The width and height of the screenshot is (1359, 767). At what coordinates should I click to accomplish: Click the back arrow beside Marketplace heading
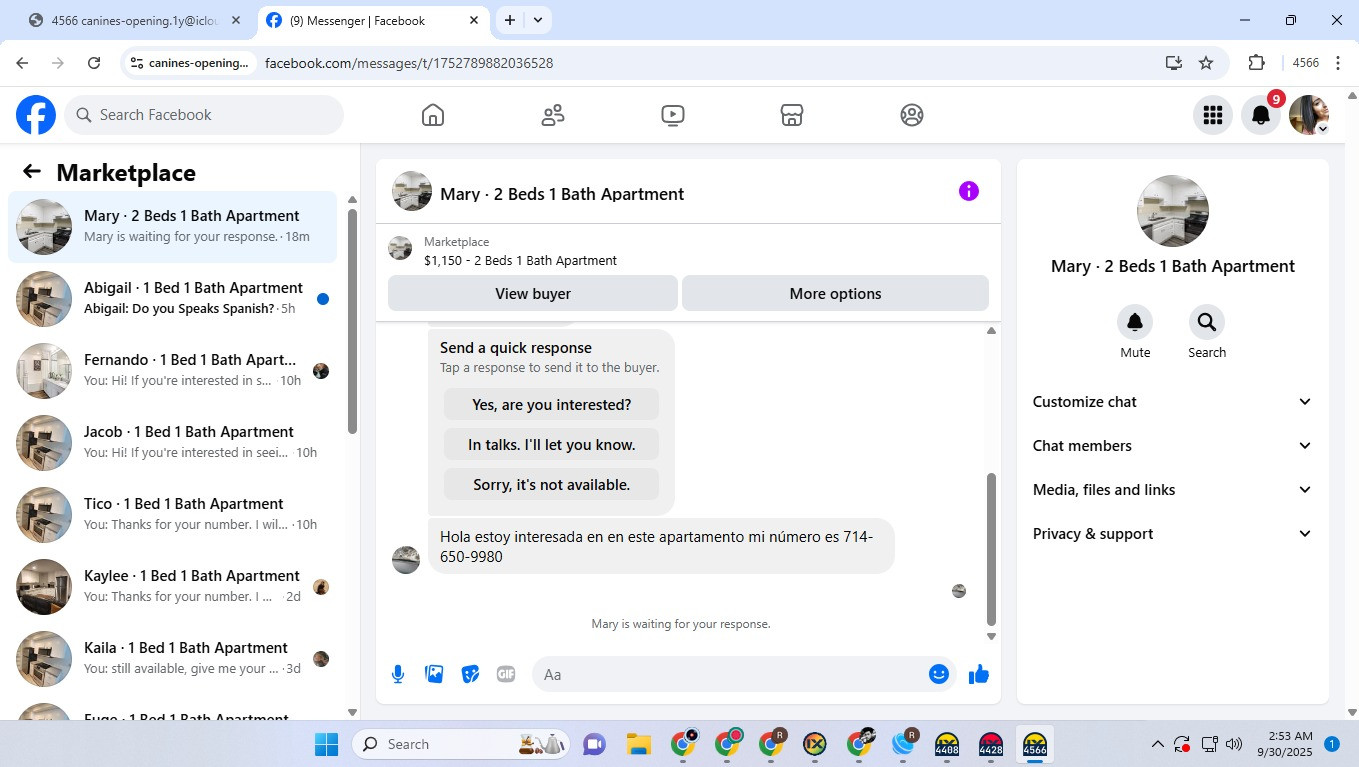click(32, 172)
